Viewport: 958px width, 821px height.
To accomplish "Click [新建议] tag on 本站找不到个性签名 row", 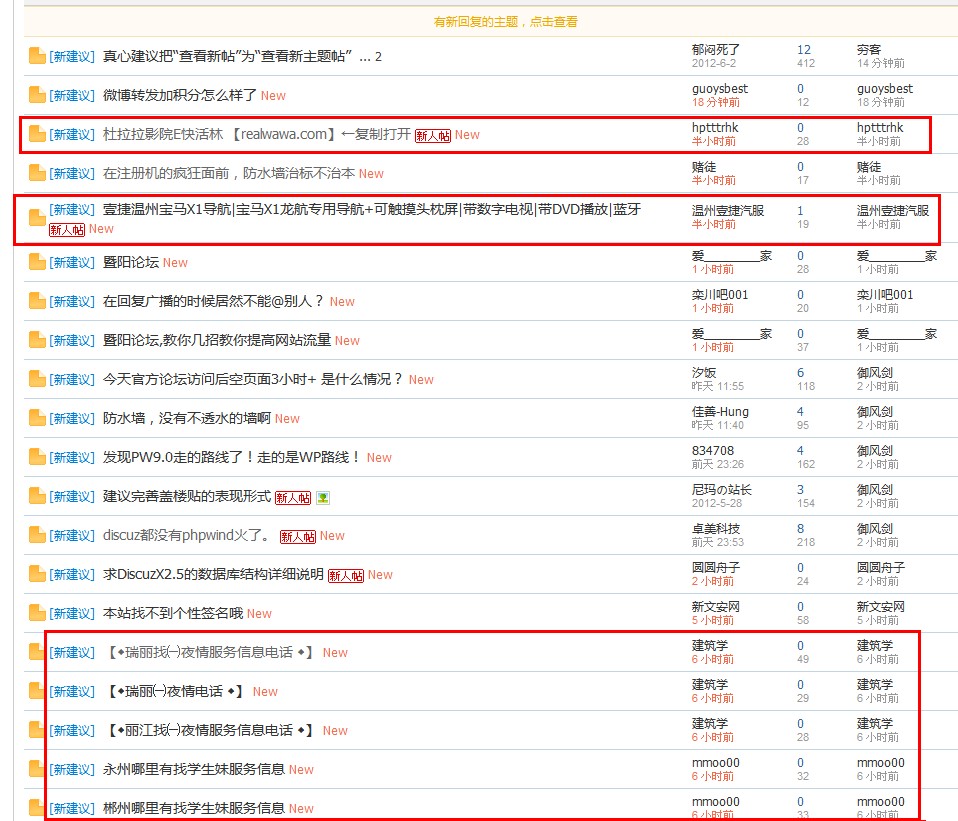I will tap(72, 613).
